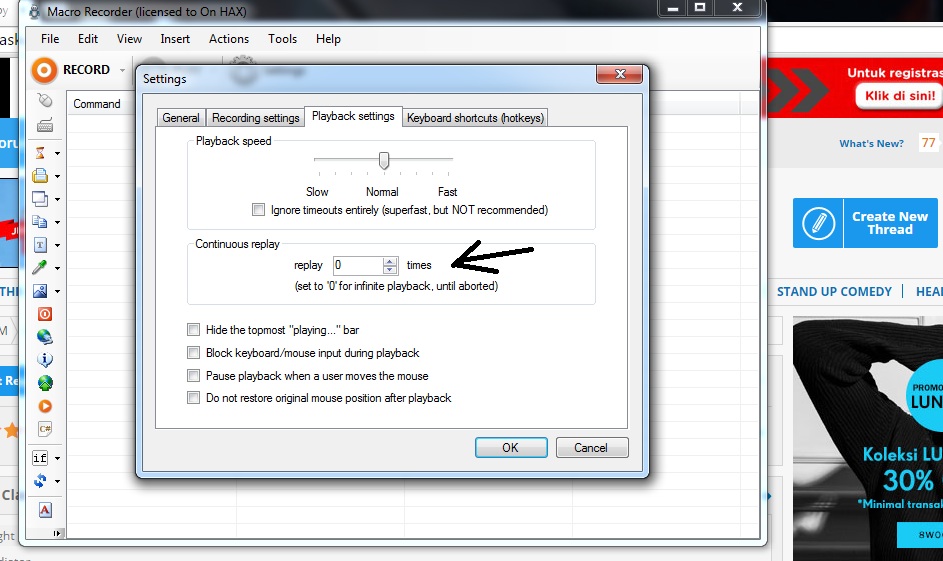Switch to the Recording settings tab
The width and height of the screenshot is (943, 561).
coord(255,118)
